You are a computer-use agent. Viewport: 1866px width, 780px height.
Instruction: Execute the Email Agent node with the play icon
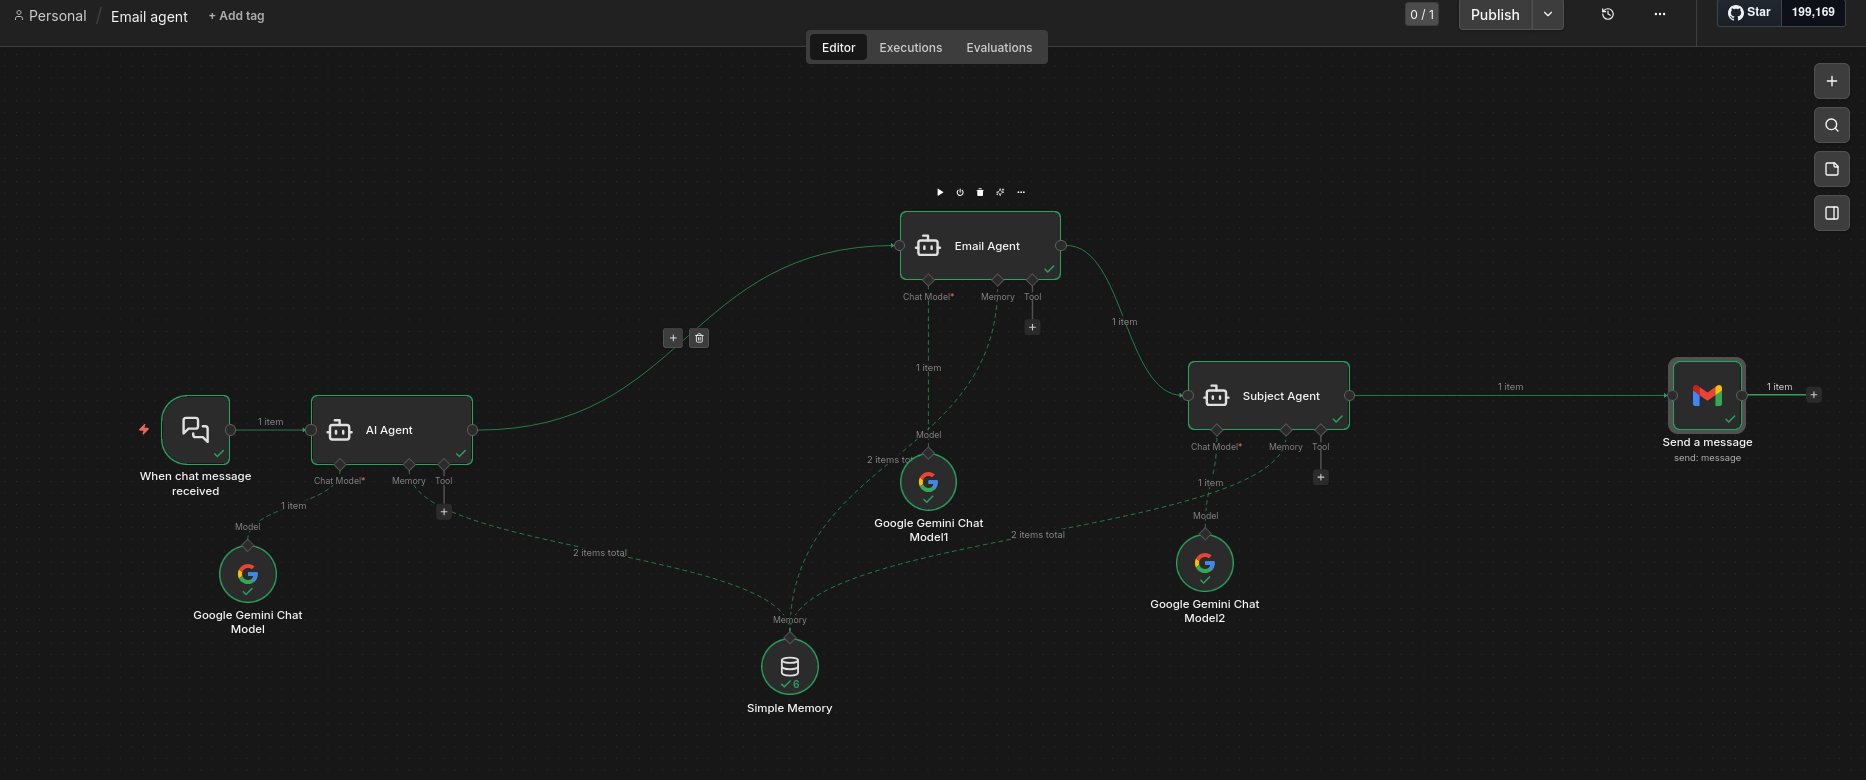coord(940,192)
